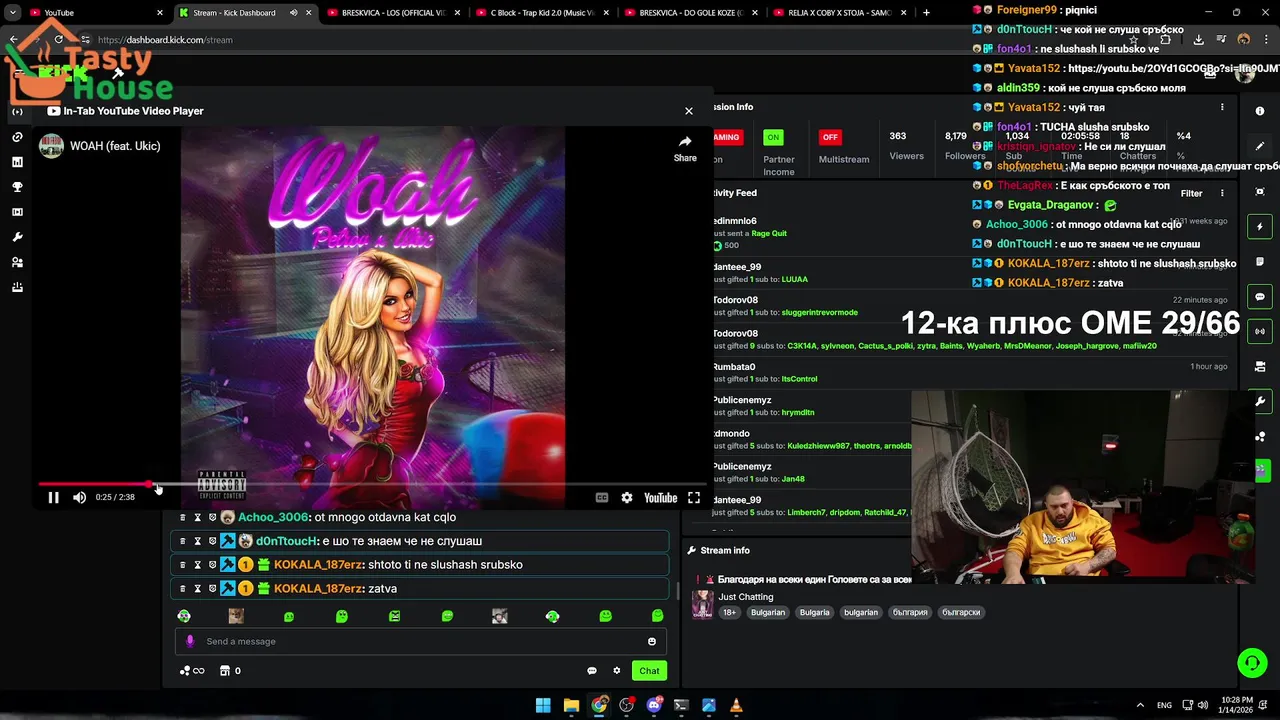This screenshot has width=1280, height=720.
Task: Timeout d0nTtoucH with hourglass icon
Action: [x=197, y=541]
